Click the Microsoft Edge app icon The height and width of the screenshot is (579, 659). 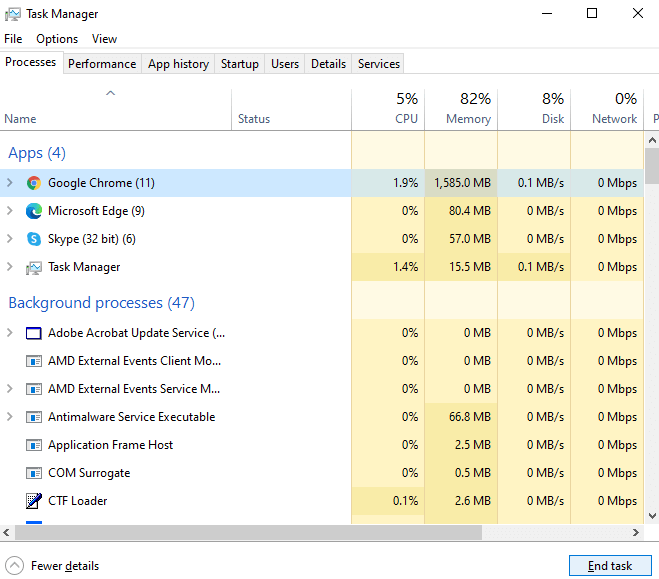(34, 211)
